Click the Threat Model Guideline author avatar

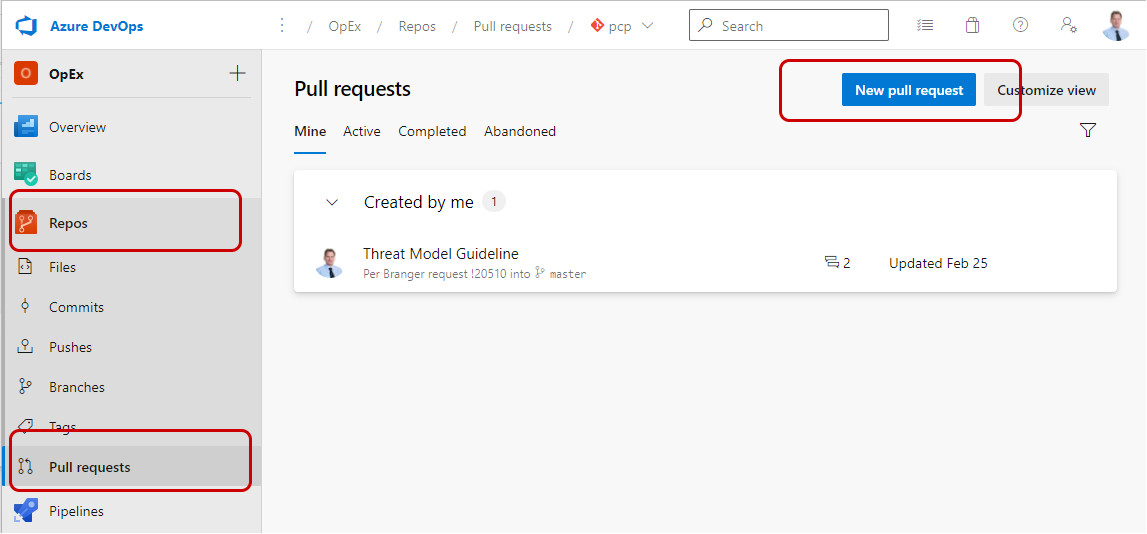tap(329, 263)
